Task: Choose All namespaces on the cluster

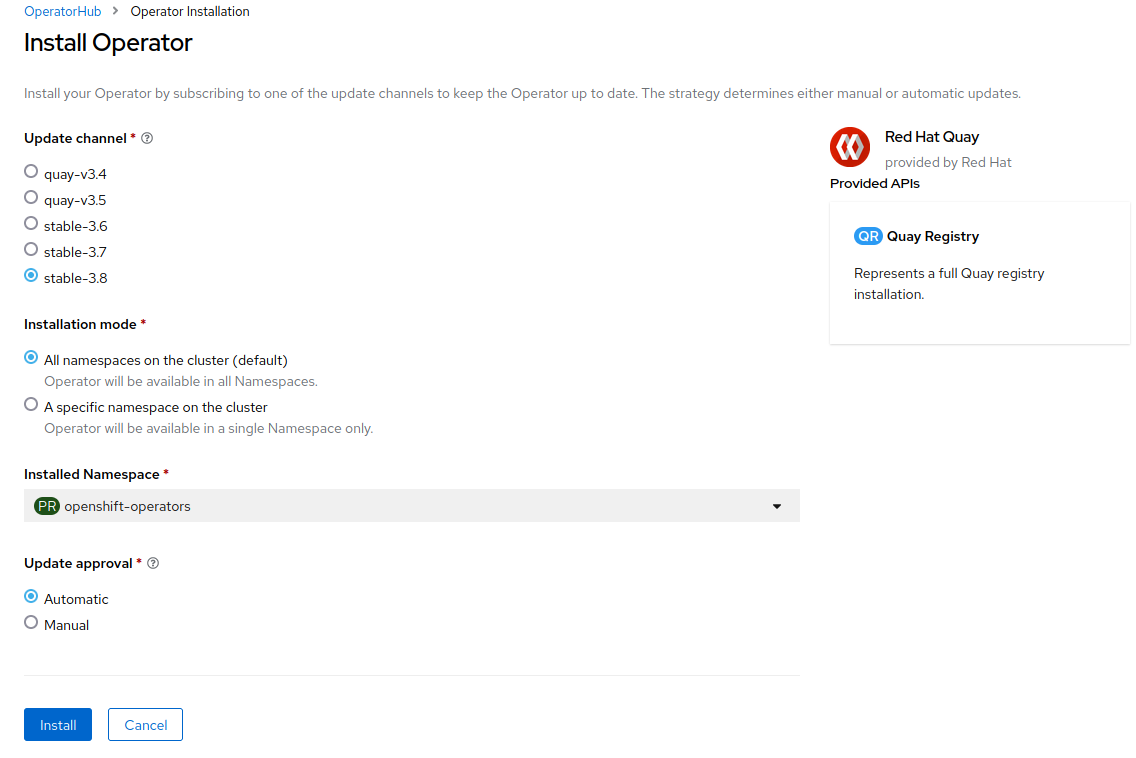Action: point(31,358)
